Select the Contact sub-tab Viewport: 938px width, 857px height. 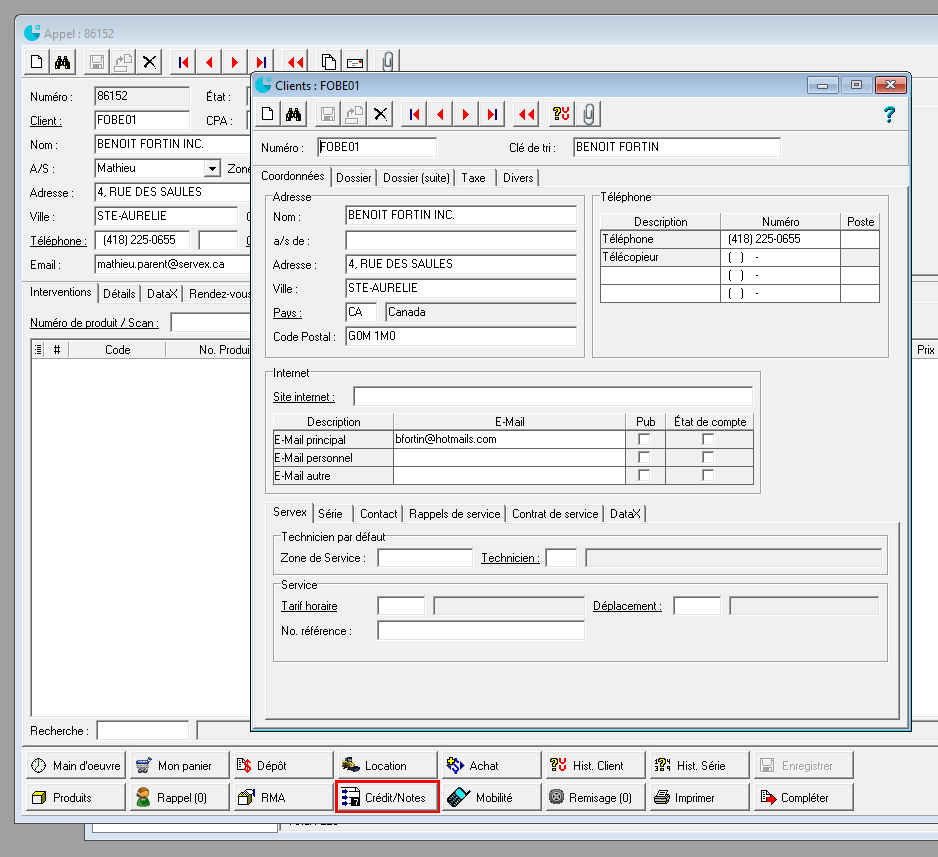[x=379, y=514]
